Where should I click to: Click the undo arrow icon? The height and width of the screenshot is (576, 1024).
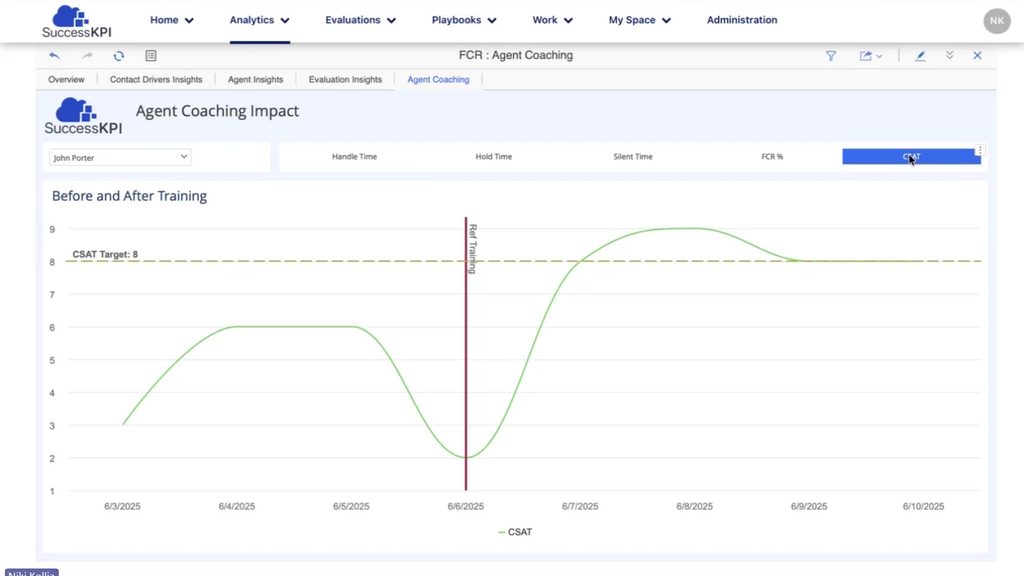[x=54, y=56]
